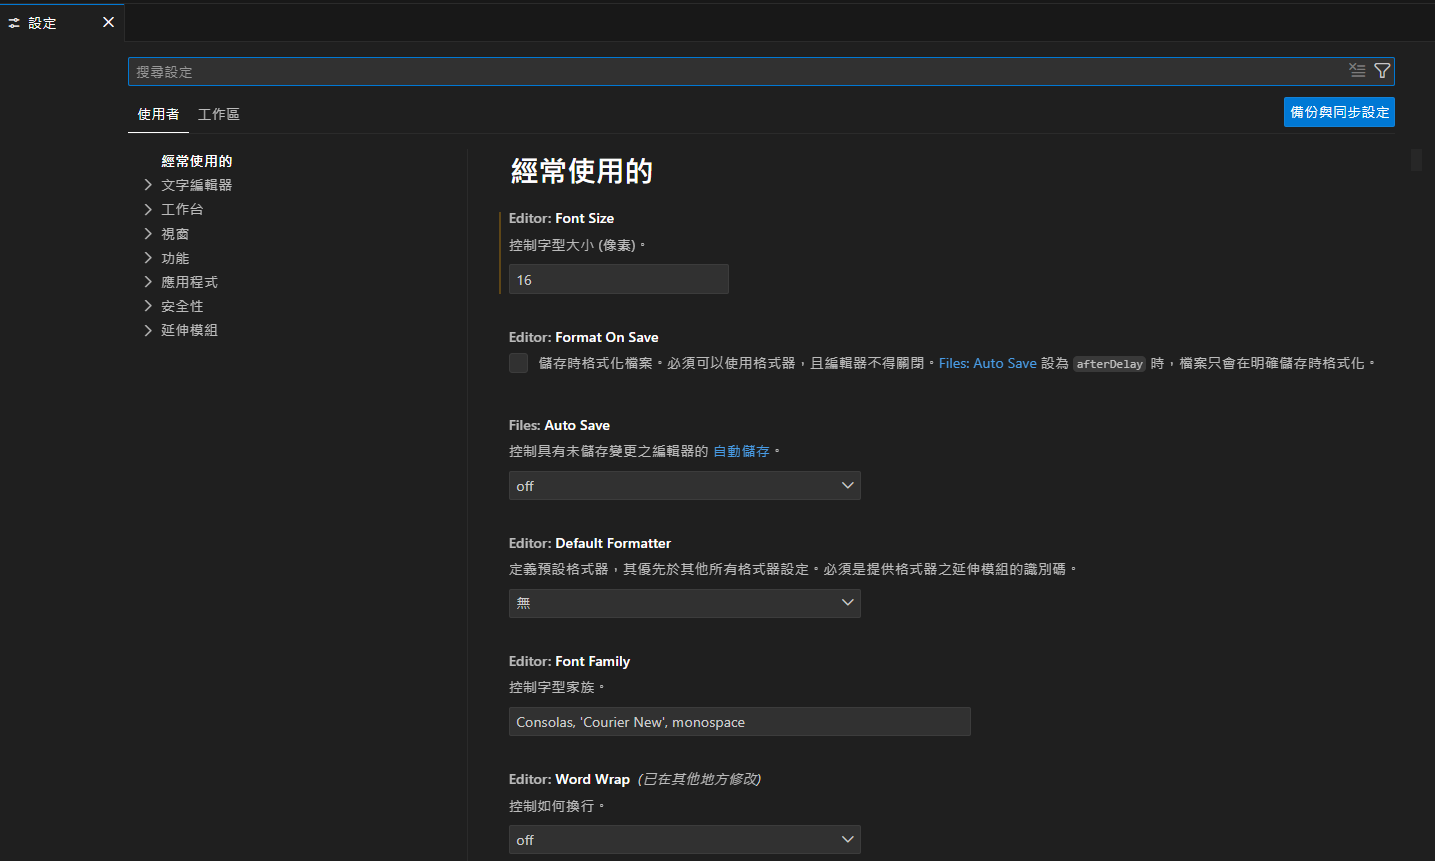Close the 設定 tab
This screenshot has width=1435, height=861.
click(x=108, y=22)
